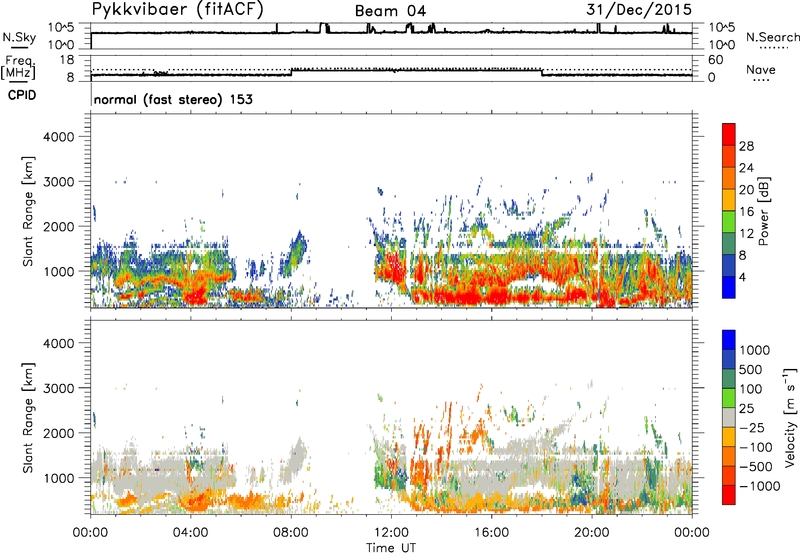Click the power colorbar value 16
The width and height of the screenshot is (800, 554).
click(746, 212)
